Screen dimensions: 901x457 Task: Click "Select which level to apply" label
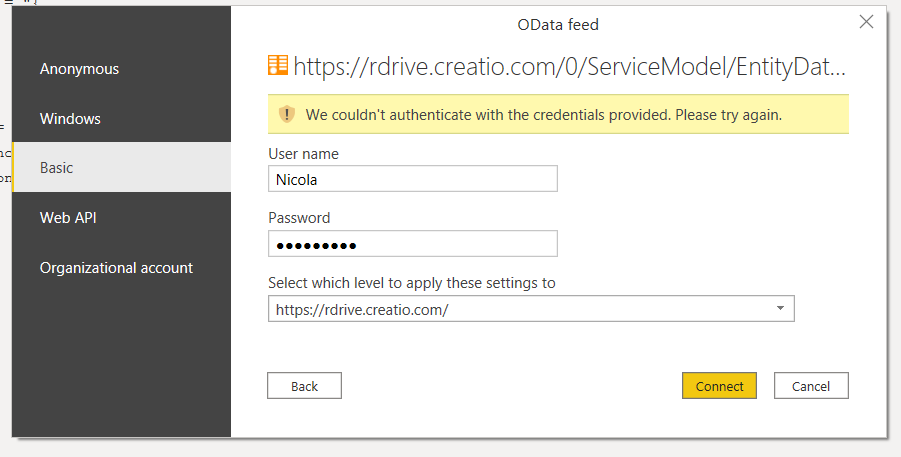pos(412,283)
